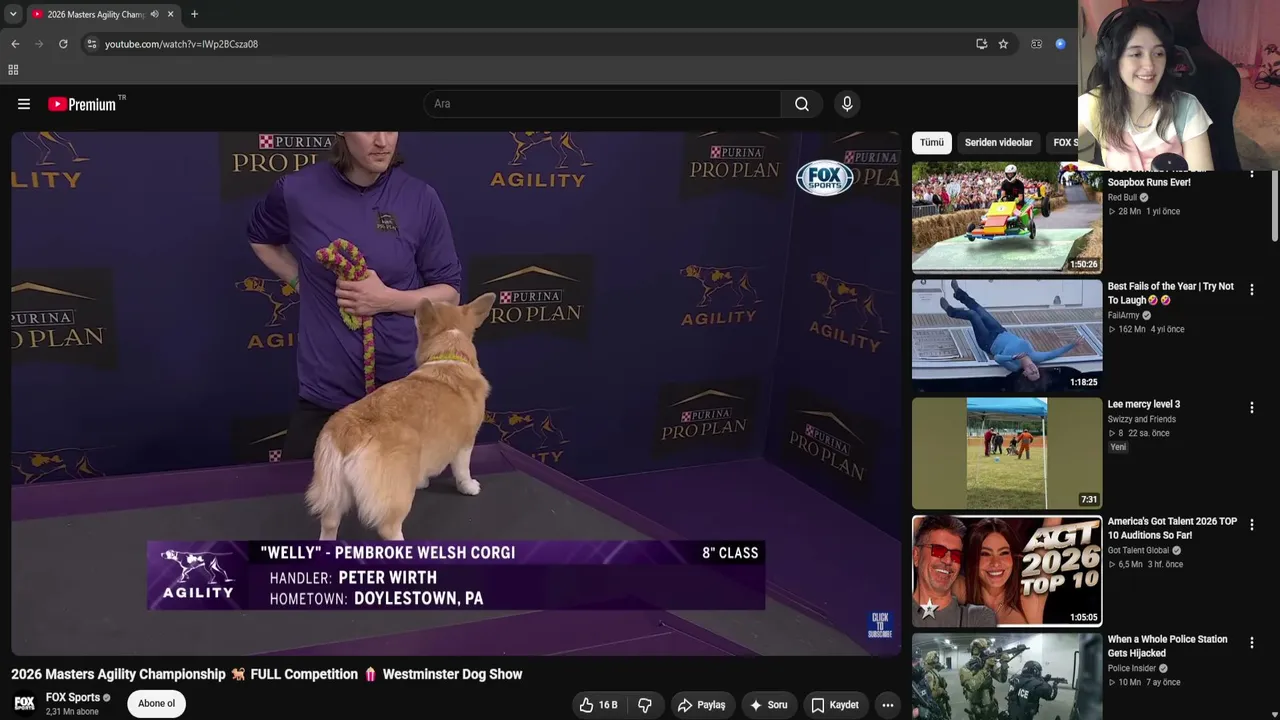Image resolution: width=1280 pixels, height=720 pixels.
Task: Open 'When a Whole Police Station Gets Hijacked' title
Action: 1167,646
